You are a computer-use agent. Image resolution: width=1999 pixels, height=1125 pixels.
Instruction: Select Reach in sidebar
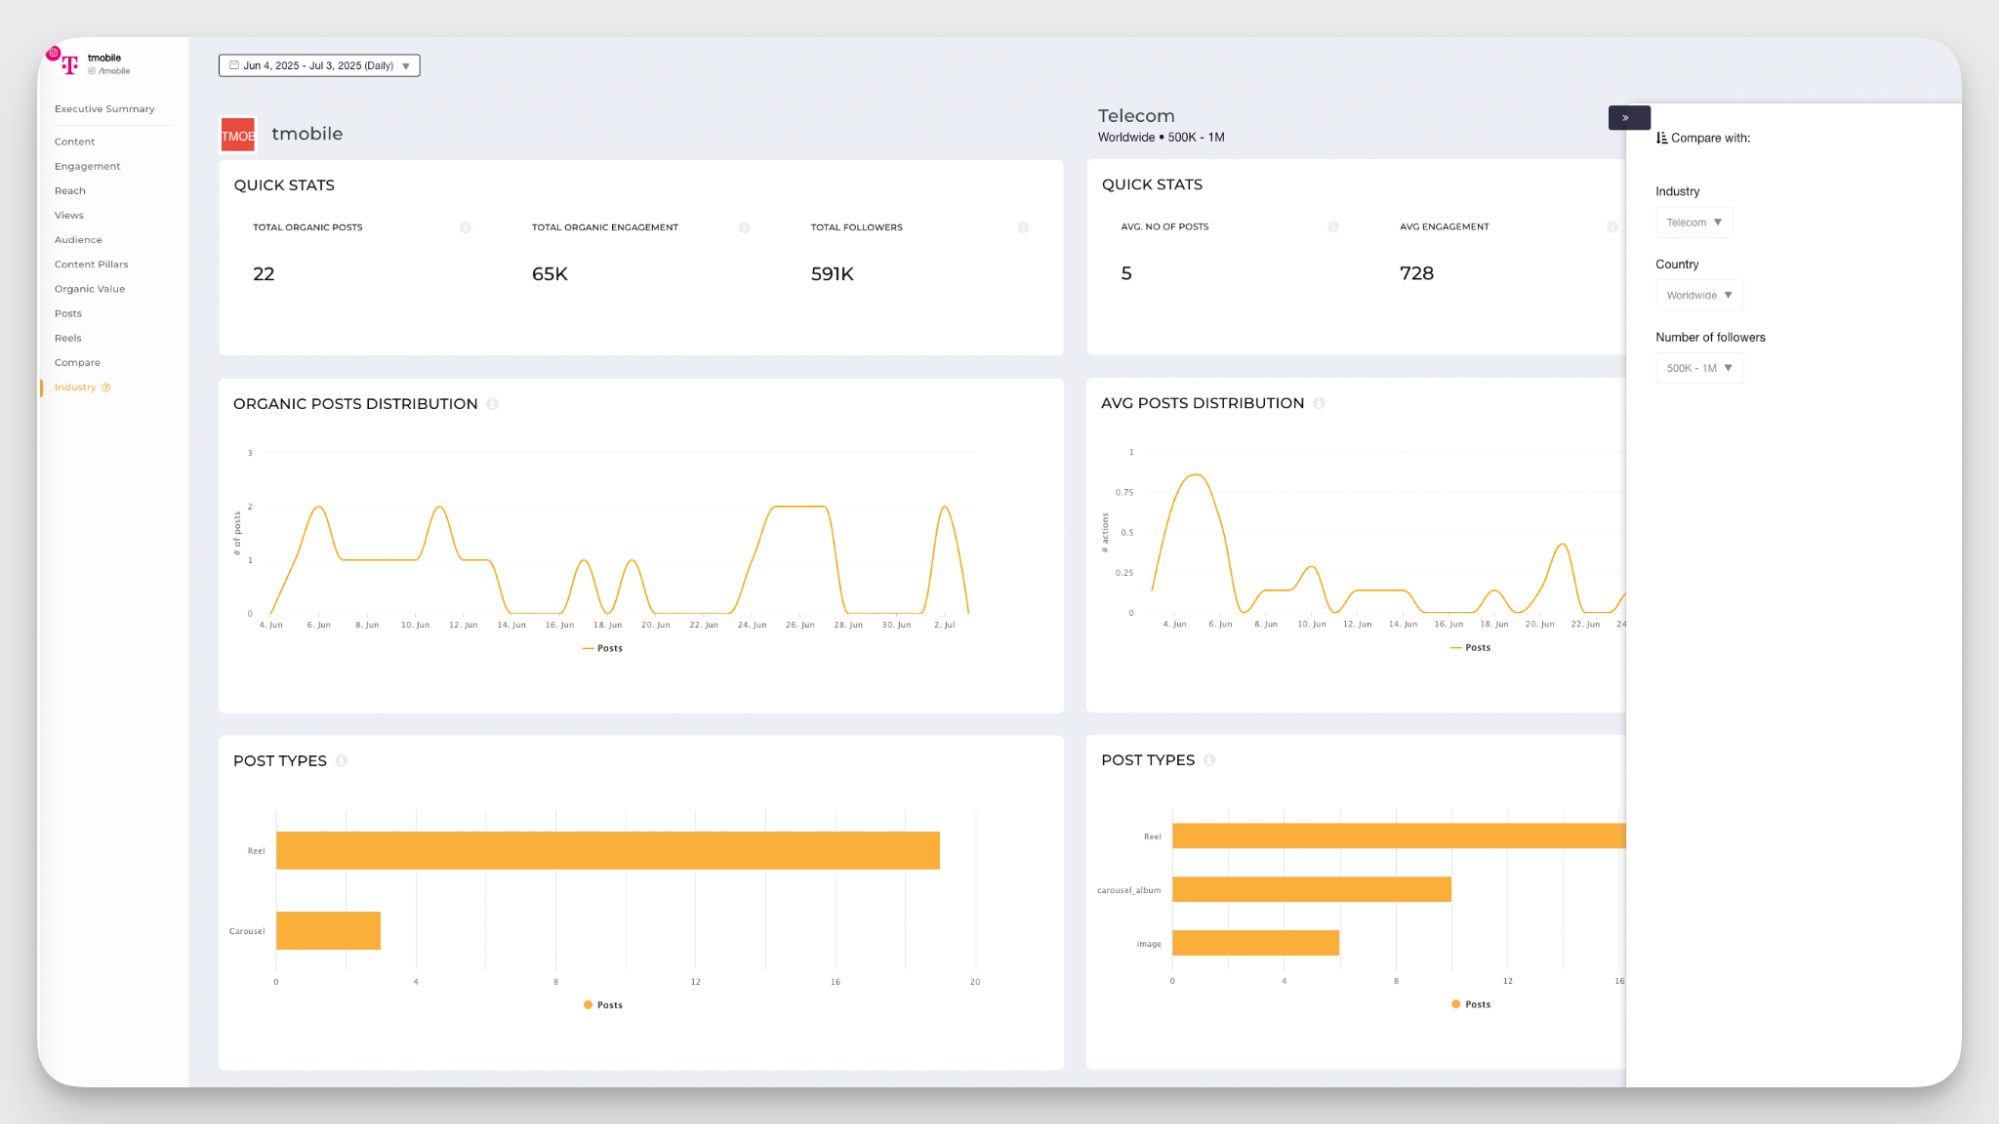coord(70,191)
